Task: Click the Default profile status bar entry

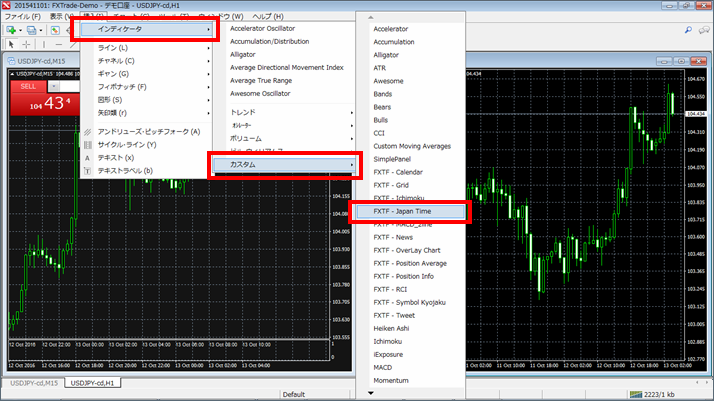Action: [294, 394]
